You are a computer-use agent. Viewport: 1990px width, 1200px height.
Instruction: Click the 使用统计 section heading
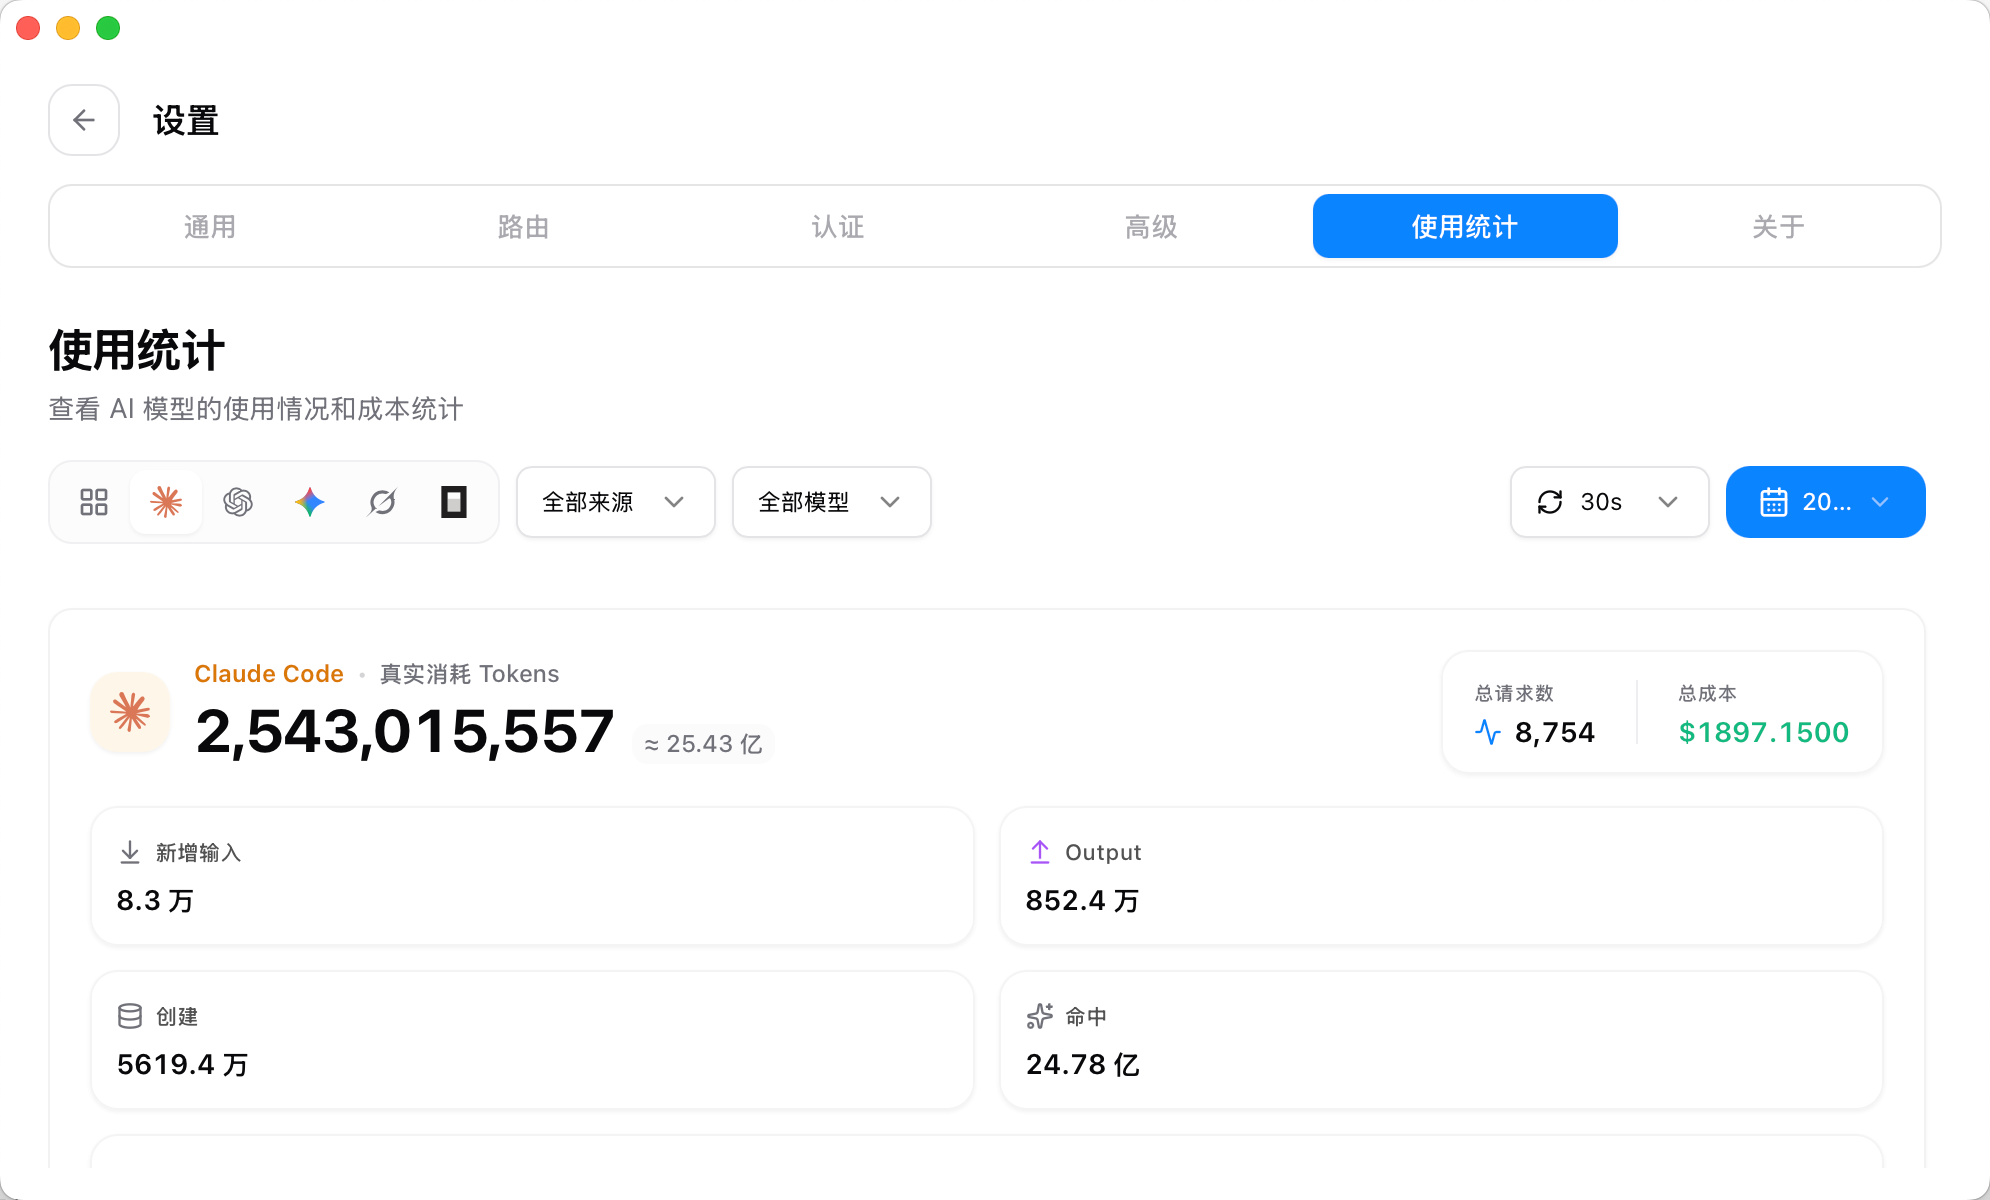pyautogui.click(x=137, y=351)
